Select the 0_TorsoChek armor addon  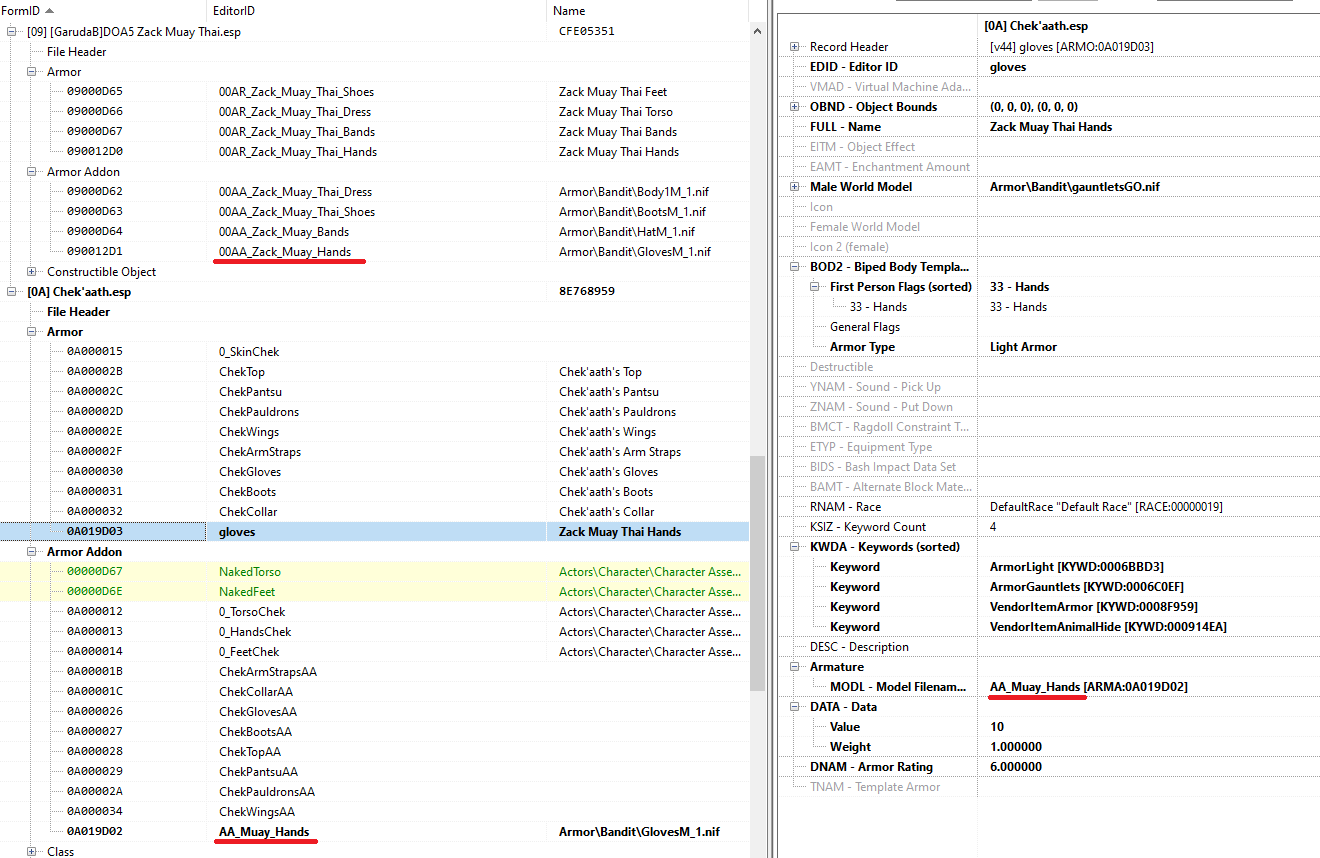[x=374, y=612]
